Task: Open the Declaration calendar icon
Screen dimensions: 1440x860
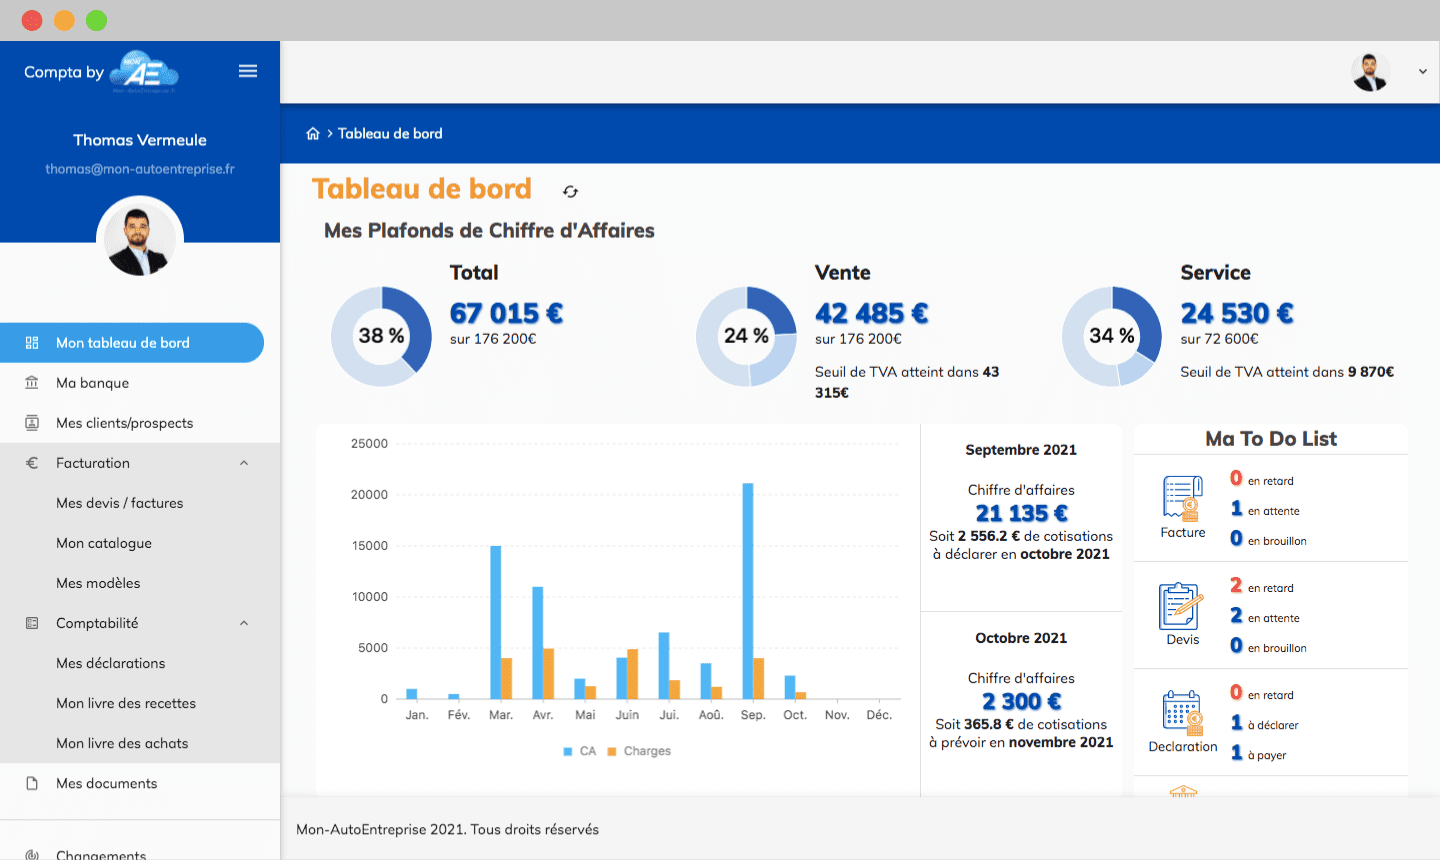Action: click(1181, 712)
